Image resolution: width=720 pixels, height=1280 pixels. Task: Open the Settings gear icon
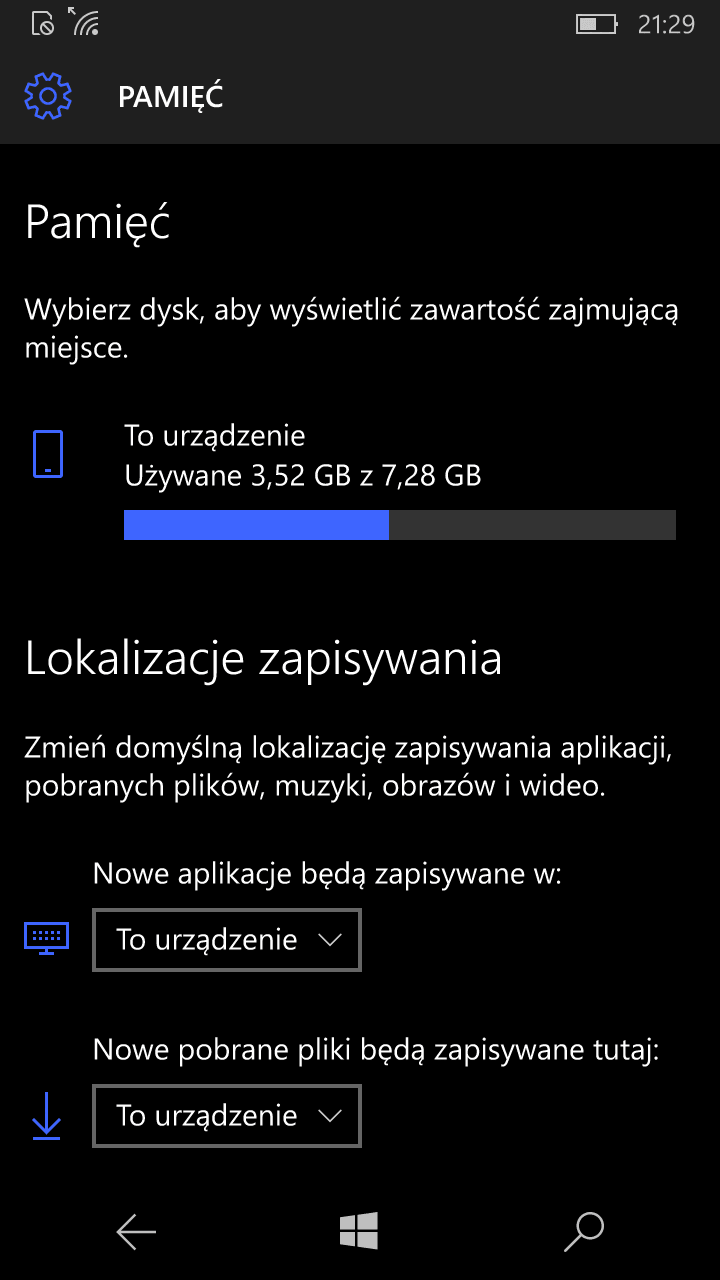[48, 96]
